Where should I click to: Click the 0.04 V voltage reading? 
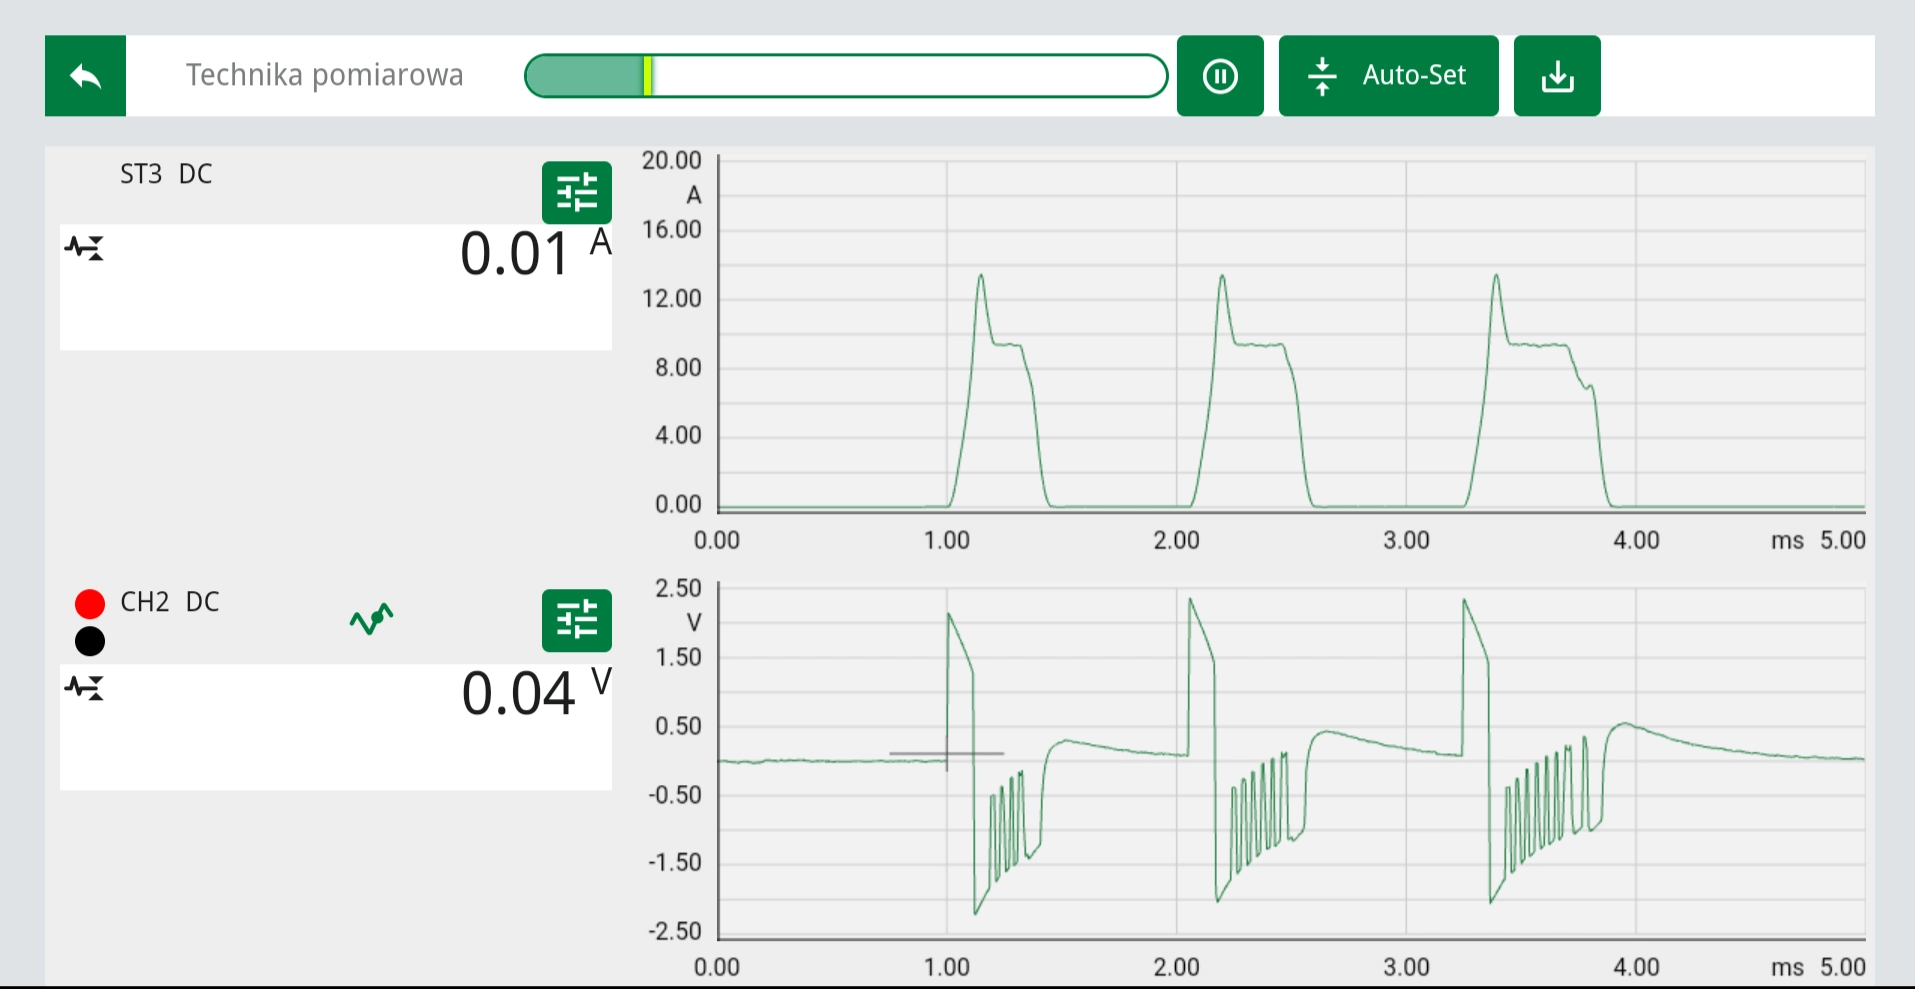[x=537, y=693]
